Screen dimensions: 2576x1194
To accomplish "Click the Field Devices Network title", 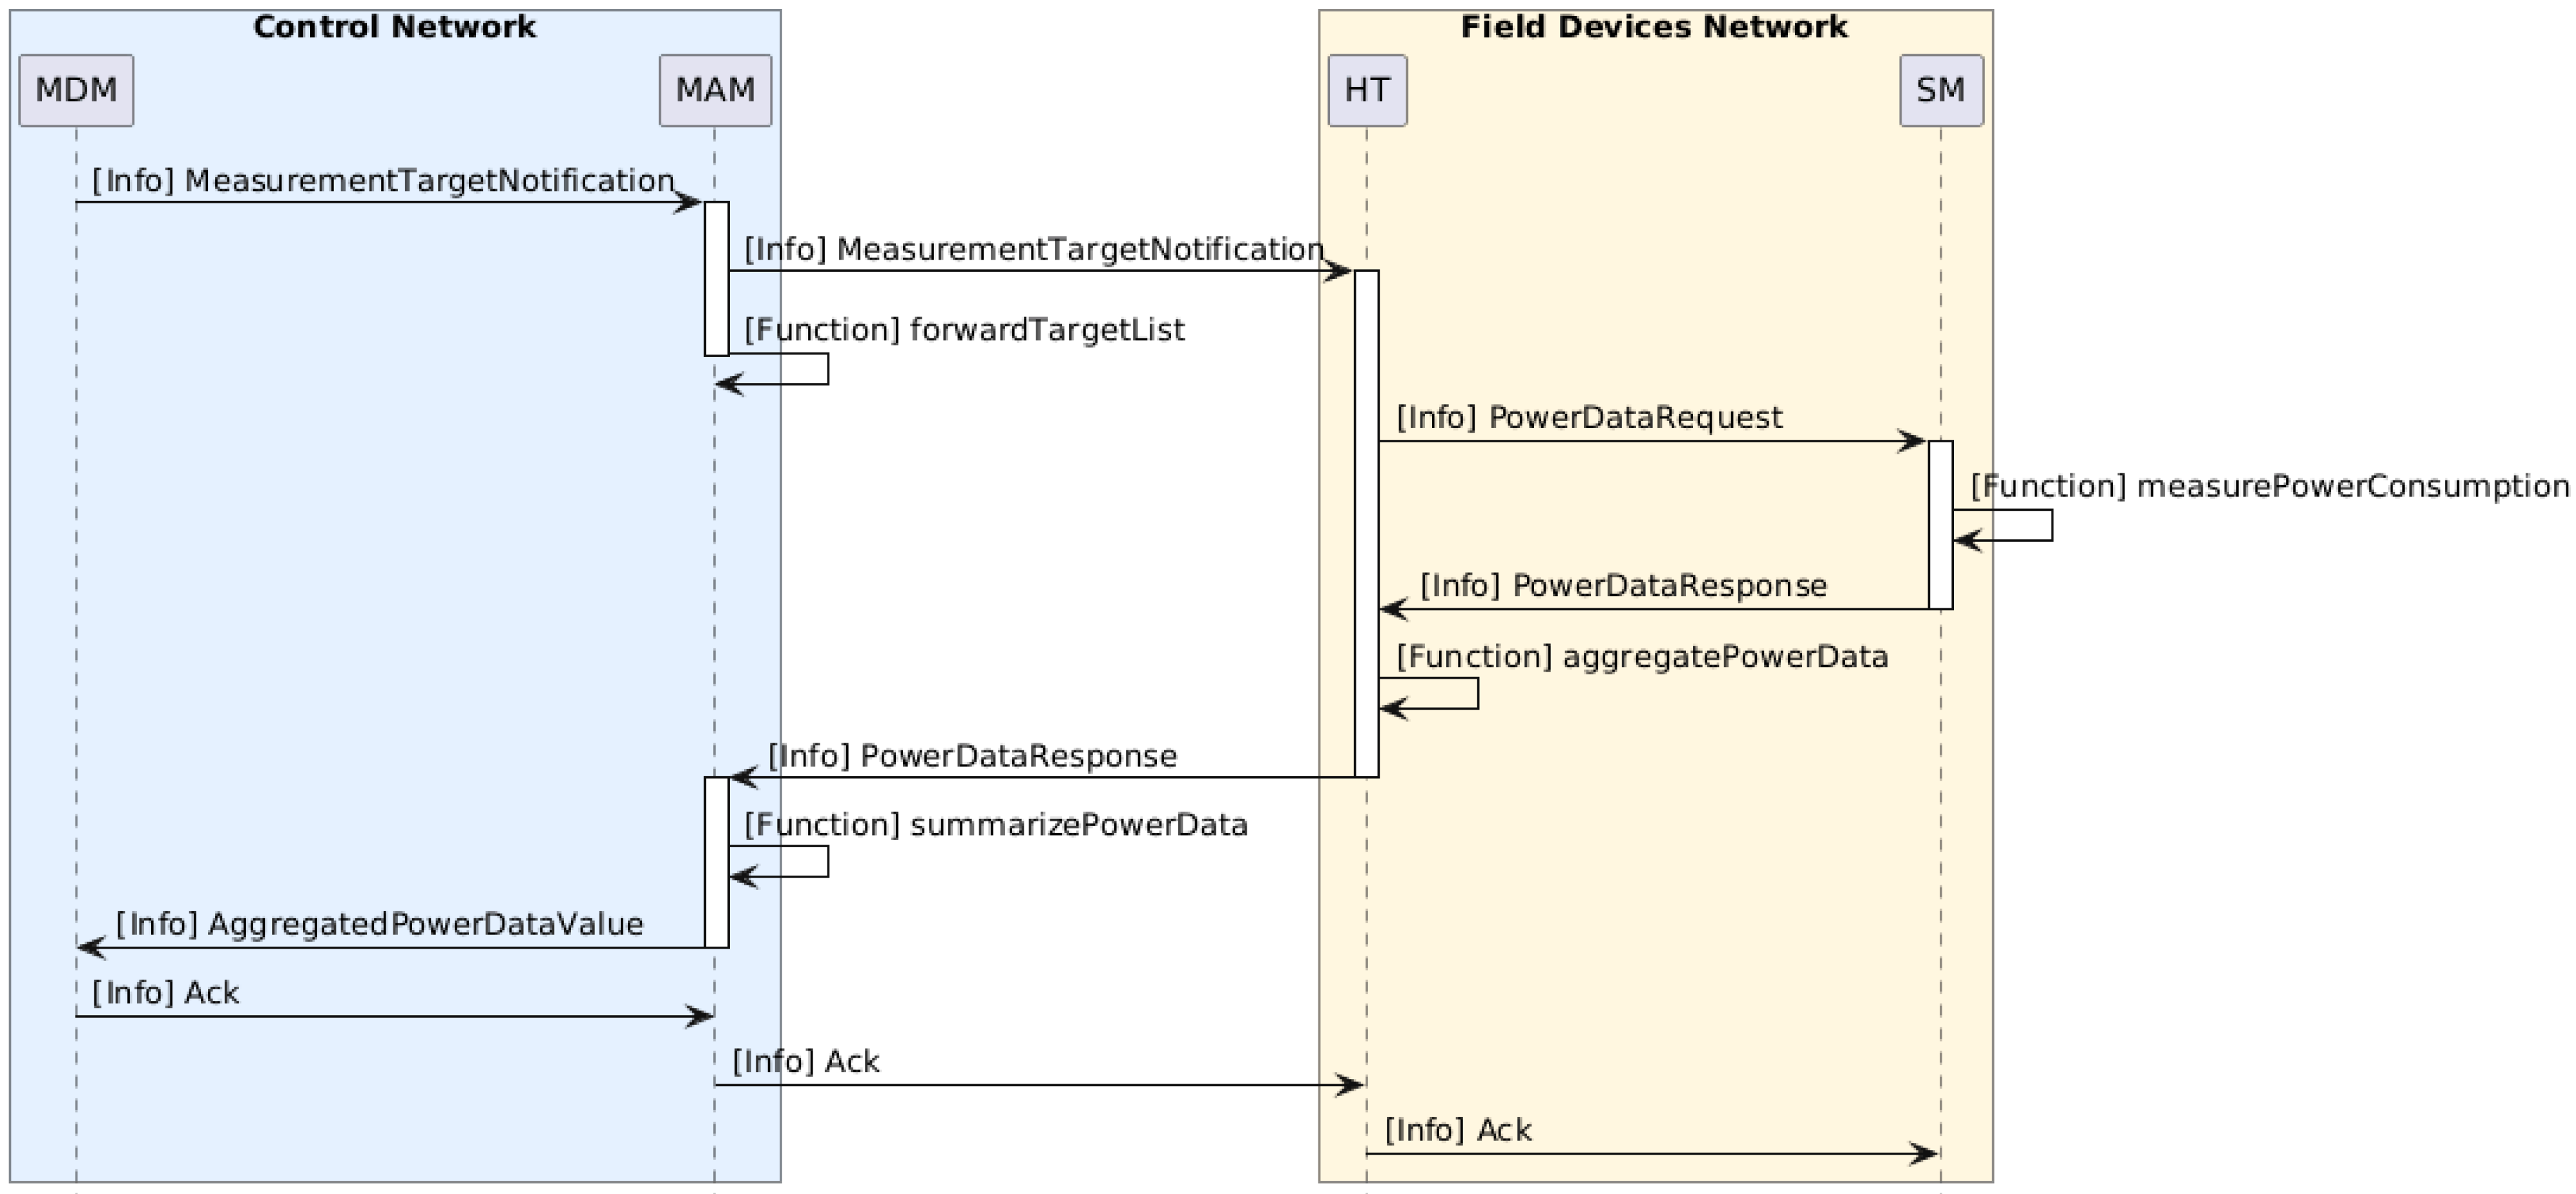I will tap(1654, 27).
